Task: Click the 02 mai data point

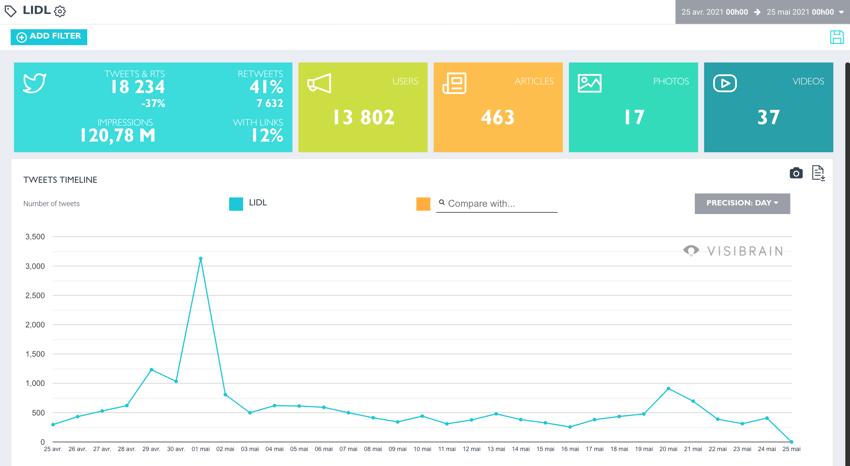Action: 225,394
